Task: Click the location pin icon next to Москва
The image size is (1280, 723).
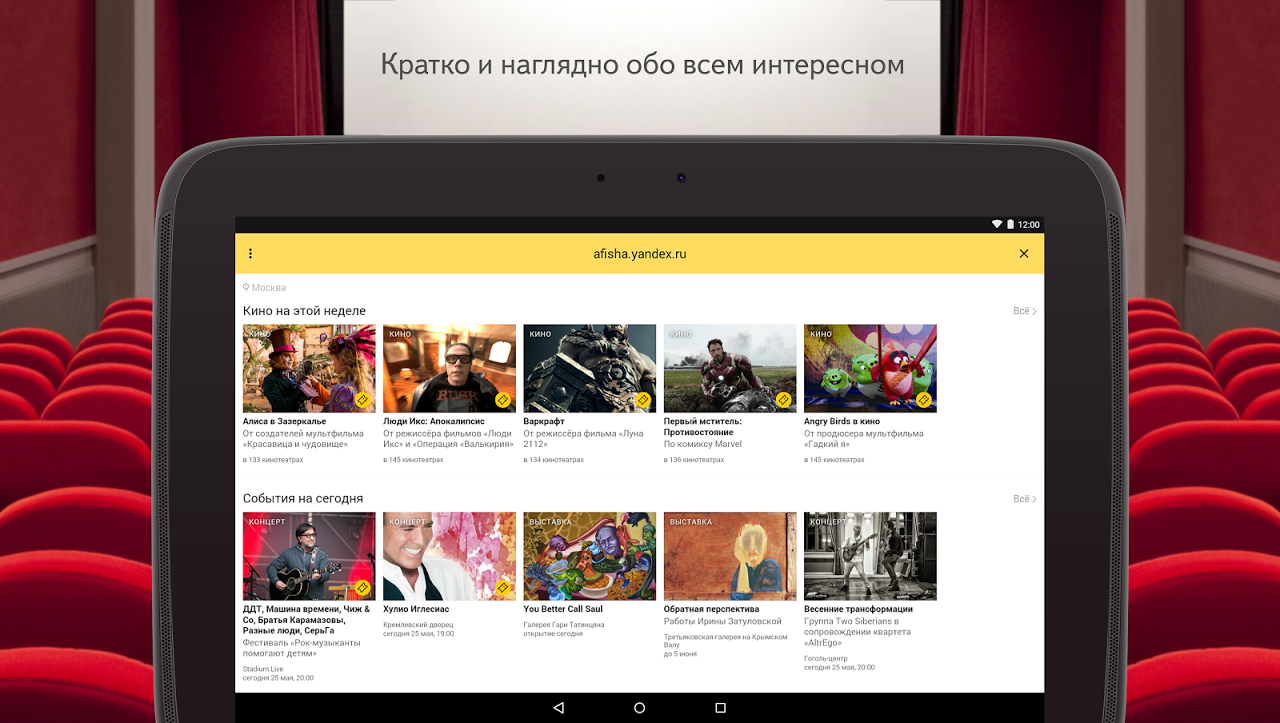Action: tap(246, 288)
